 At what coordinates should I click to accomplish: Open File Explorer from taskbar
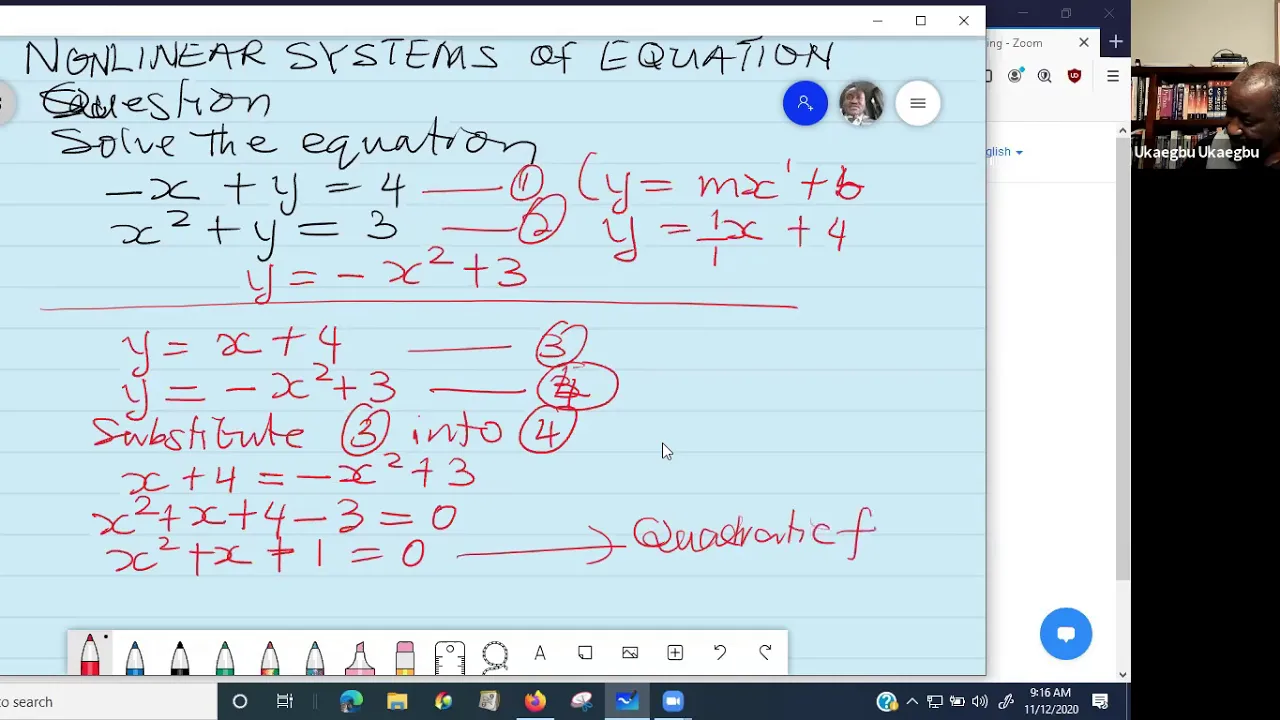click(x=397, y=702)
